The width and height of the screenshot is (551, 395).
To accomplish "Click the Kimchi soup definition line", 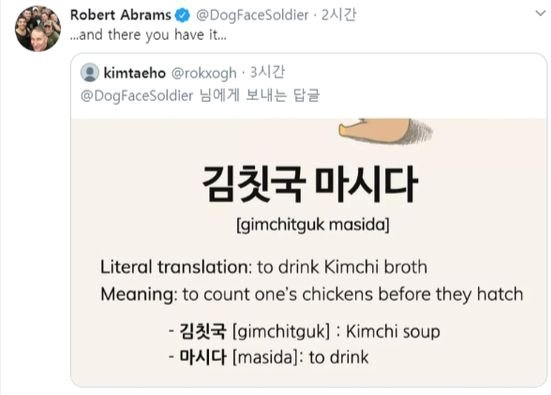I will pos(304,331).
